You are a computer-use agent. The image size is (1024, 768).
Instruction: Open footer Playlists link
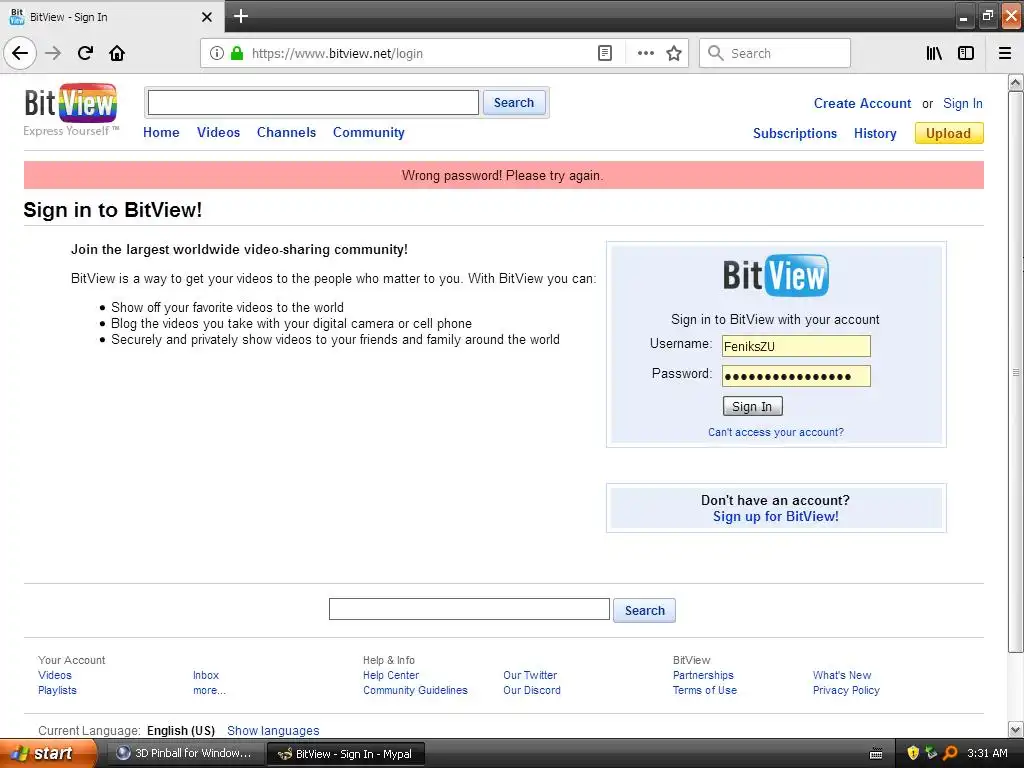[x=57, y=690]
